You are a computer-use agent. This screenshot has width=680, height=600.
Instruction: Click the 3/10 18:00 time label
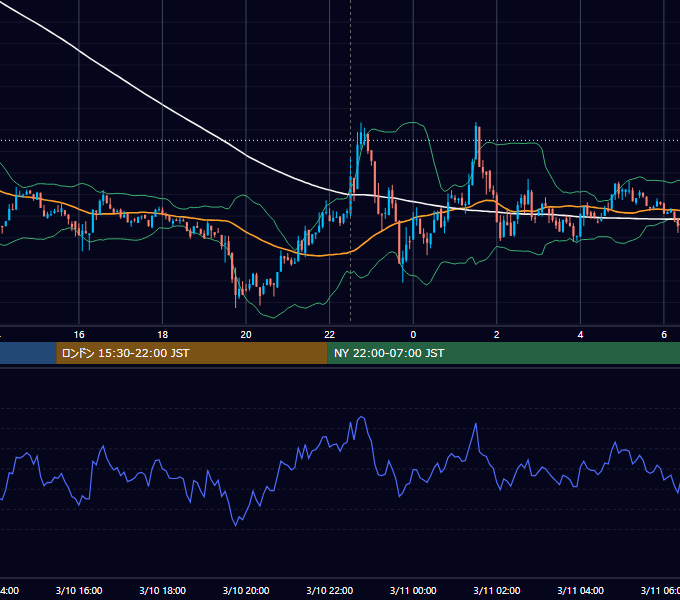(x=163, y=591)
